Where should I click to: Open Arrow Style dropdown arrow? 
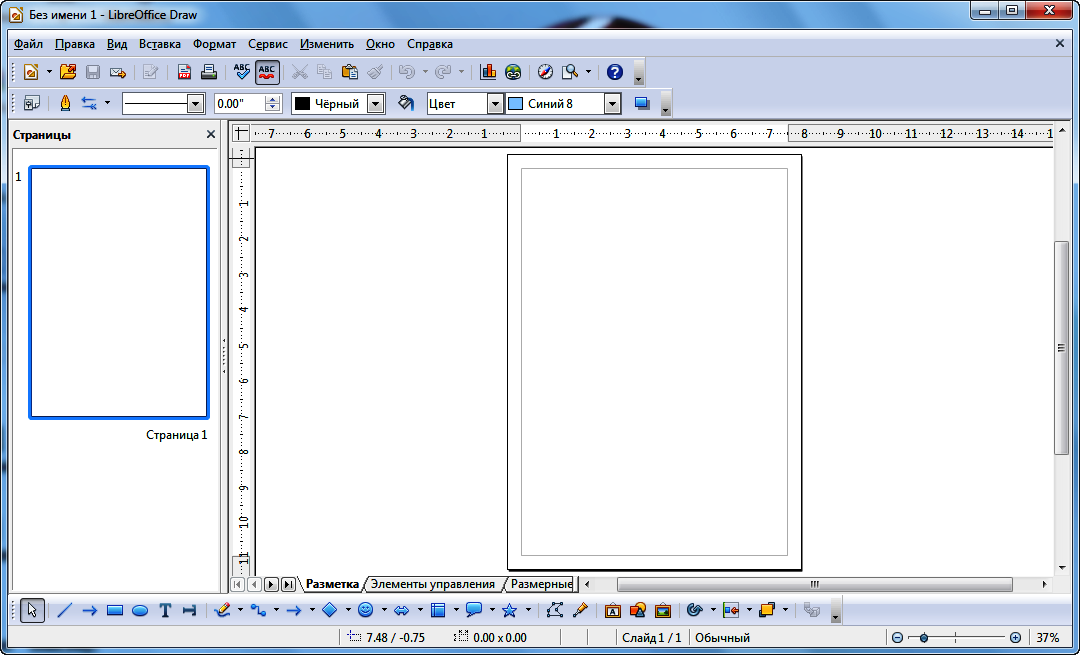click(107, 103)
